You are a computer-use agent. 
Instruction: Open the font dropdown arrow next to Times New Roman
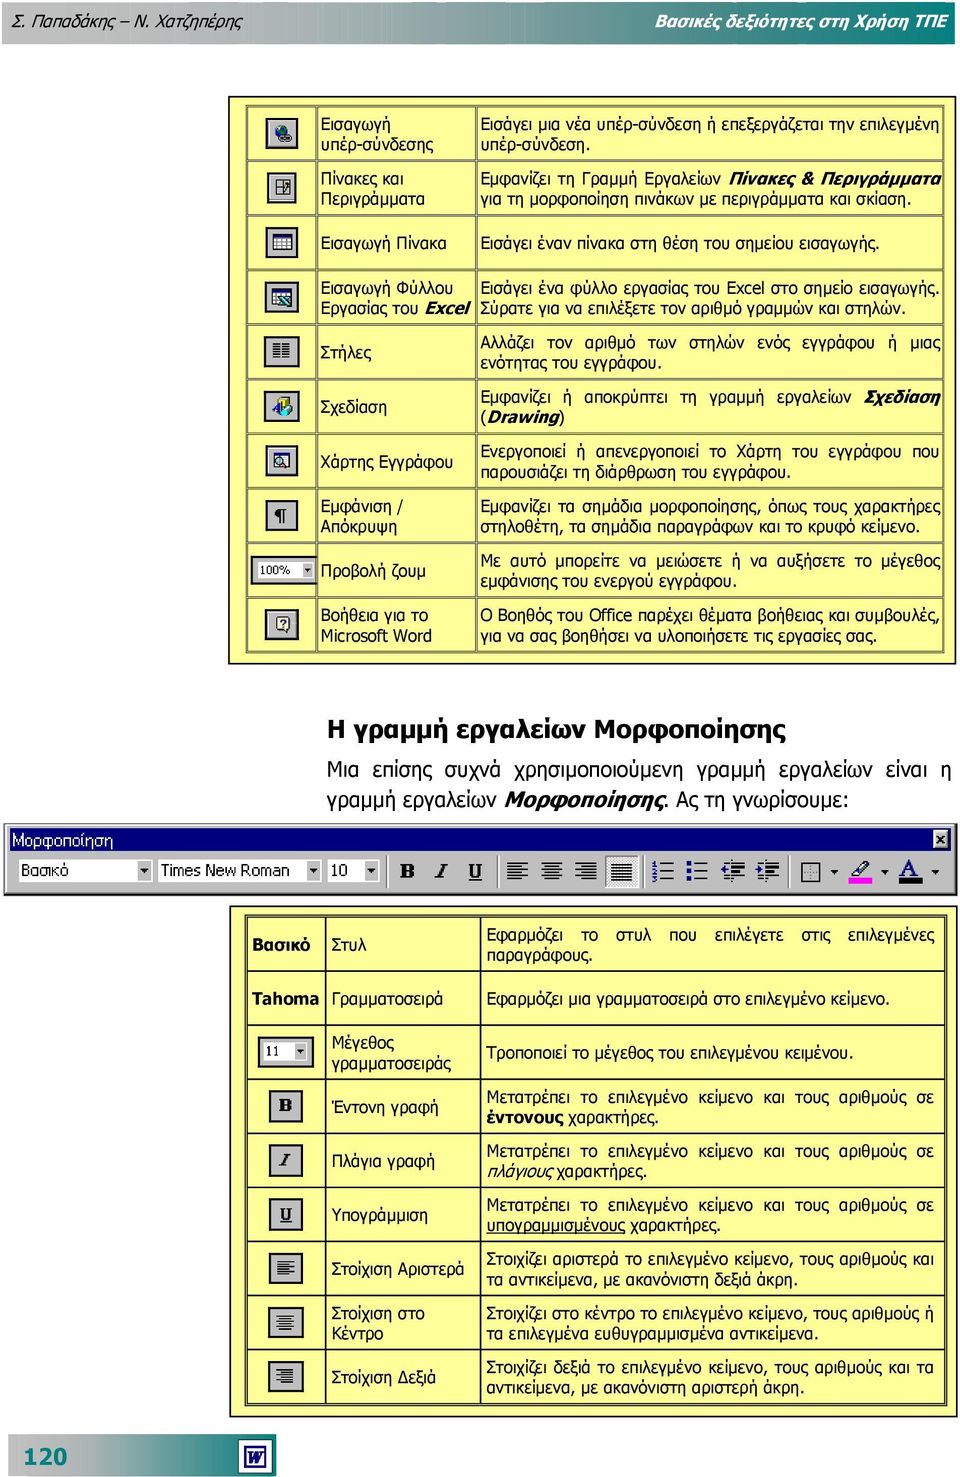tap(313, 871)
